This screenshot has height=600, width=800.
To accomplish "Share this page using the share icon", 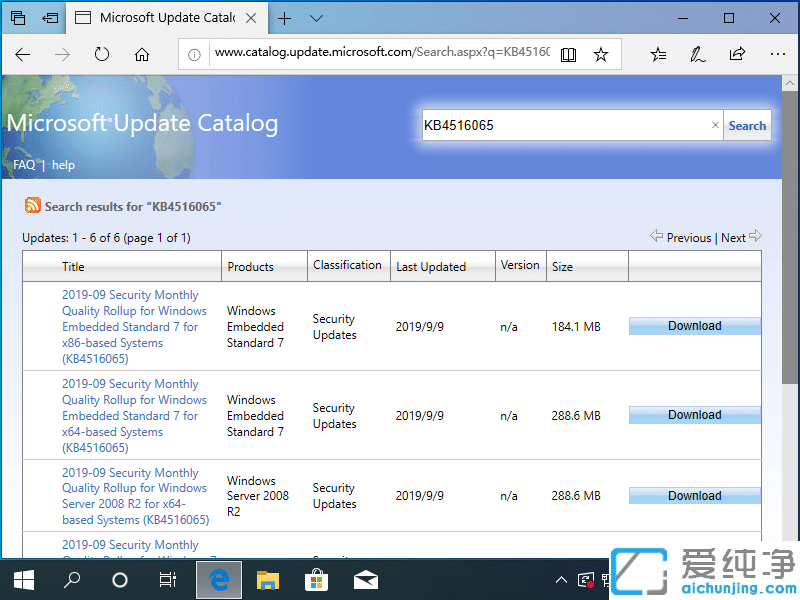I will [738, 56].
